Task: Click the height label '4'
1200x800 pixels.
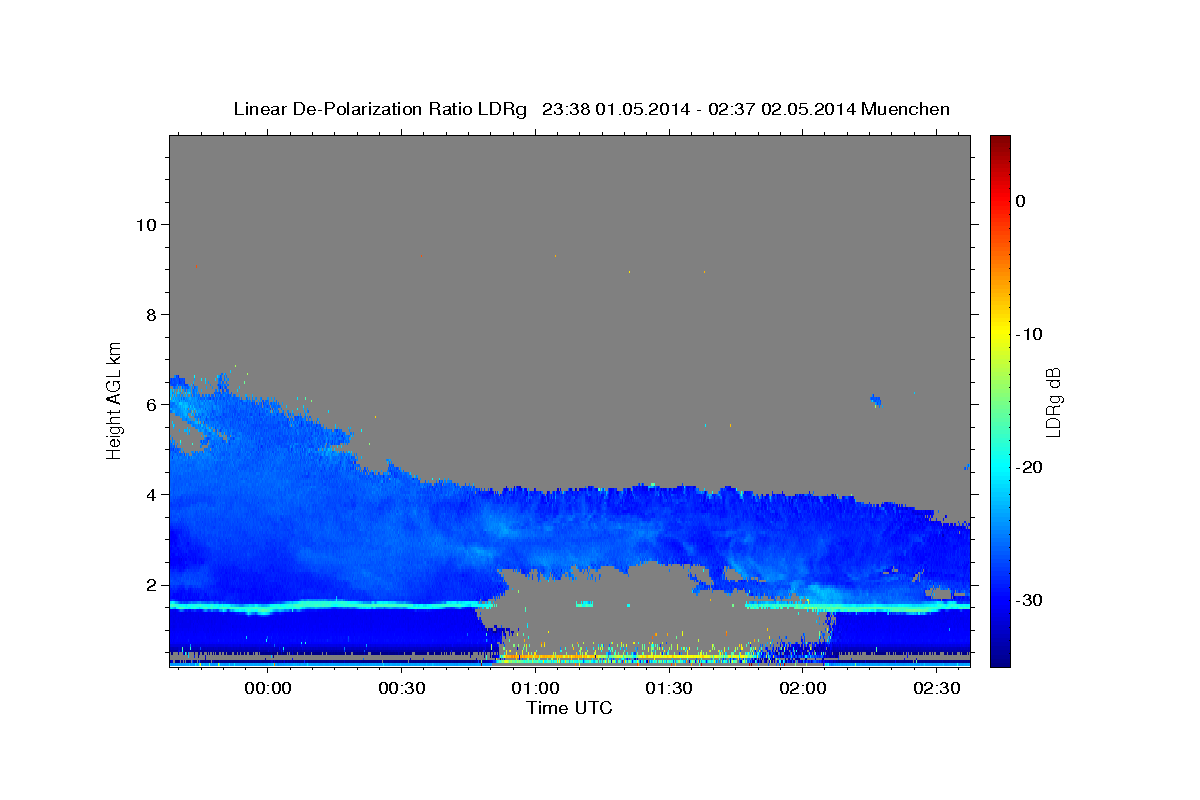Action: click(x=149, y=495)
